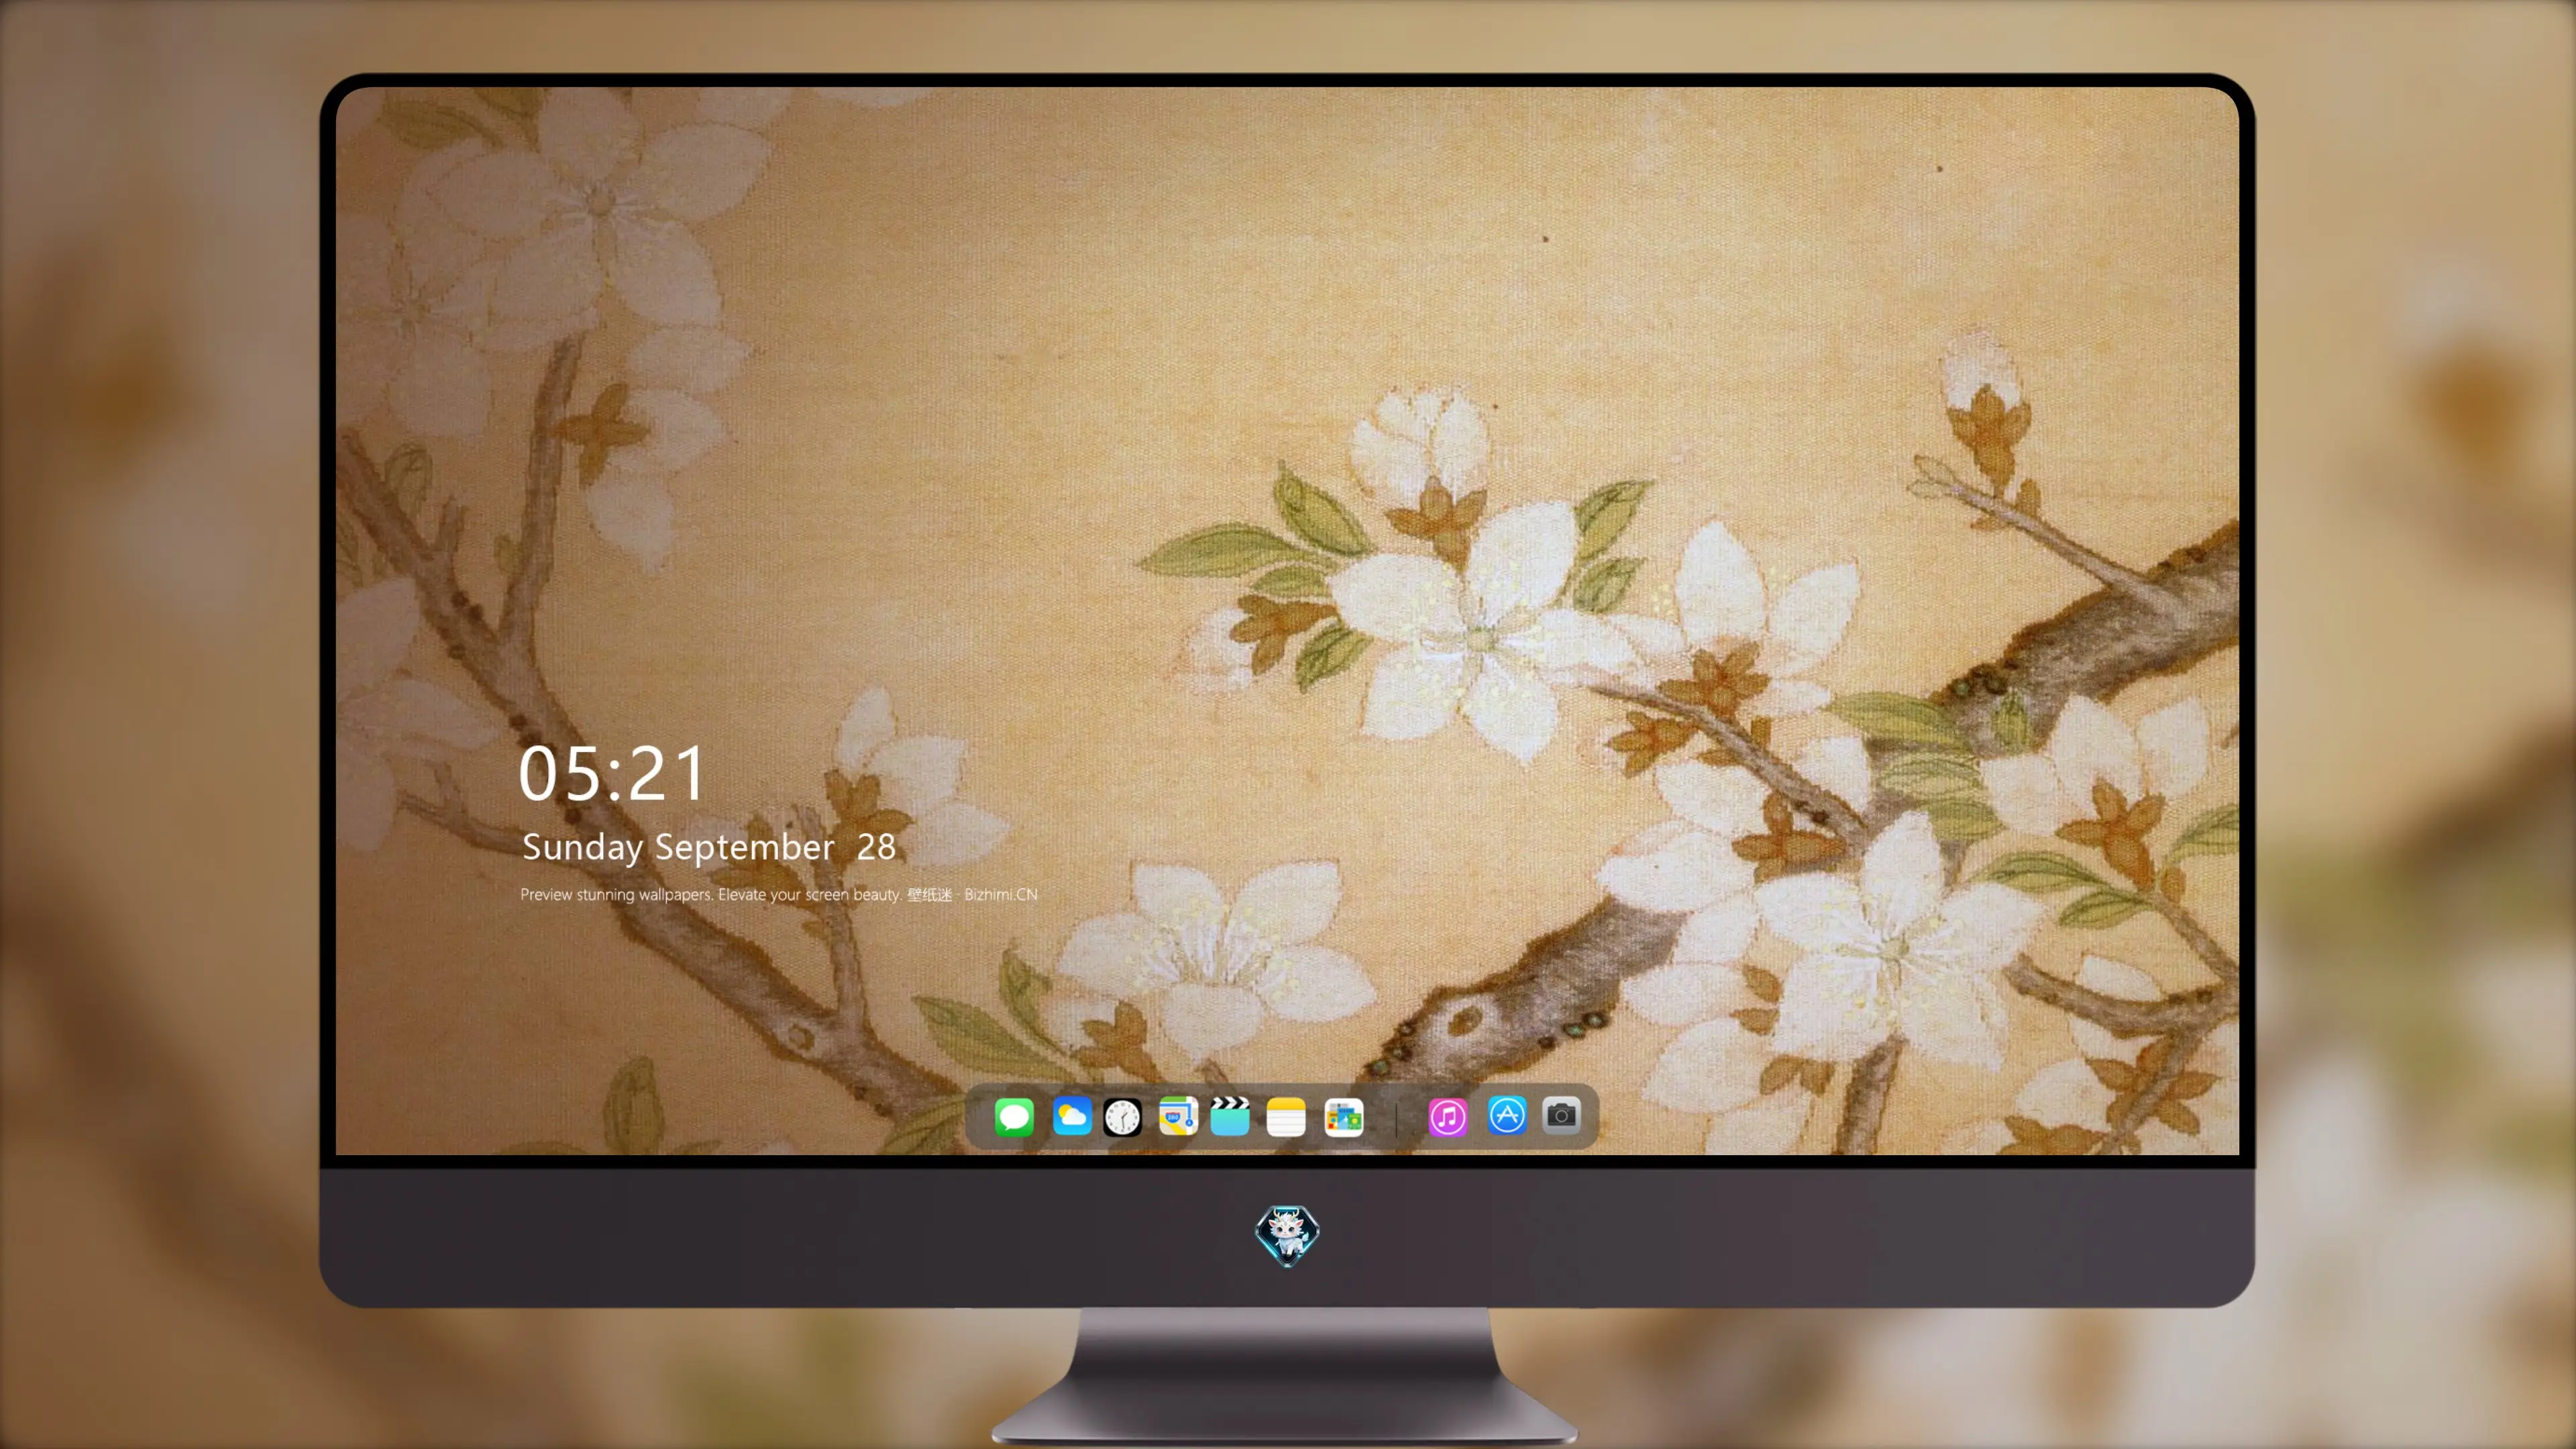Click the dragon mascot logo on the monitor chin
Viewport: 2576px width, 1449px height.
(x=1287, y=1235)
